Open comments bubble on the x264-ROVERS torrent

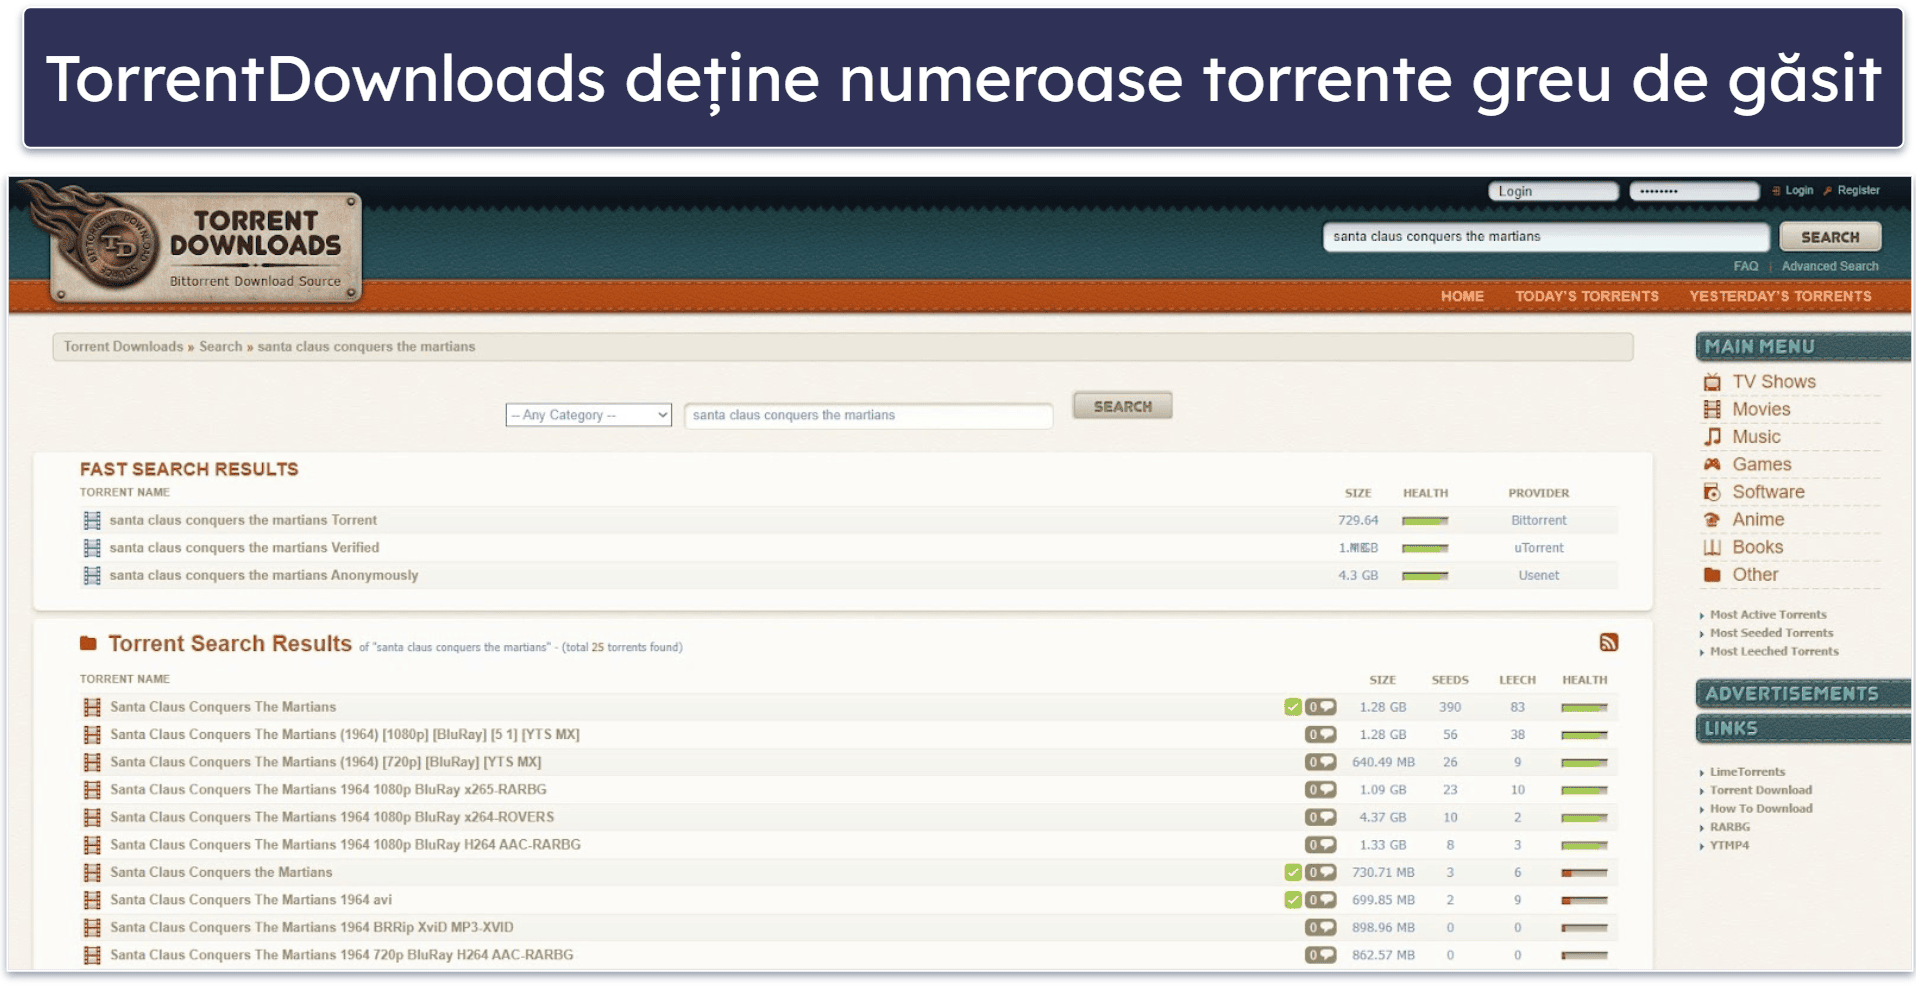coord(1320,817)
